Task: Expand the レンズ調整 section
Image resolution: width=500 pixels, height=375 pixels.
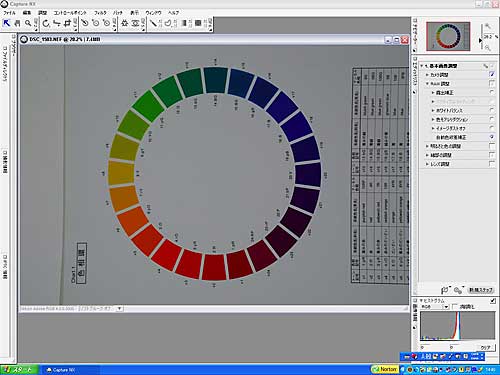Action: tap(427, 164)
